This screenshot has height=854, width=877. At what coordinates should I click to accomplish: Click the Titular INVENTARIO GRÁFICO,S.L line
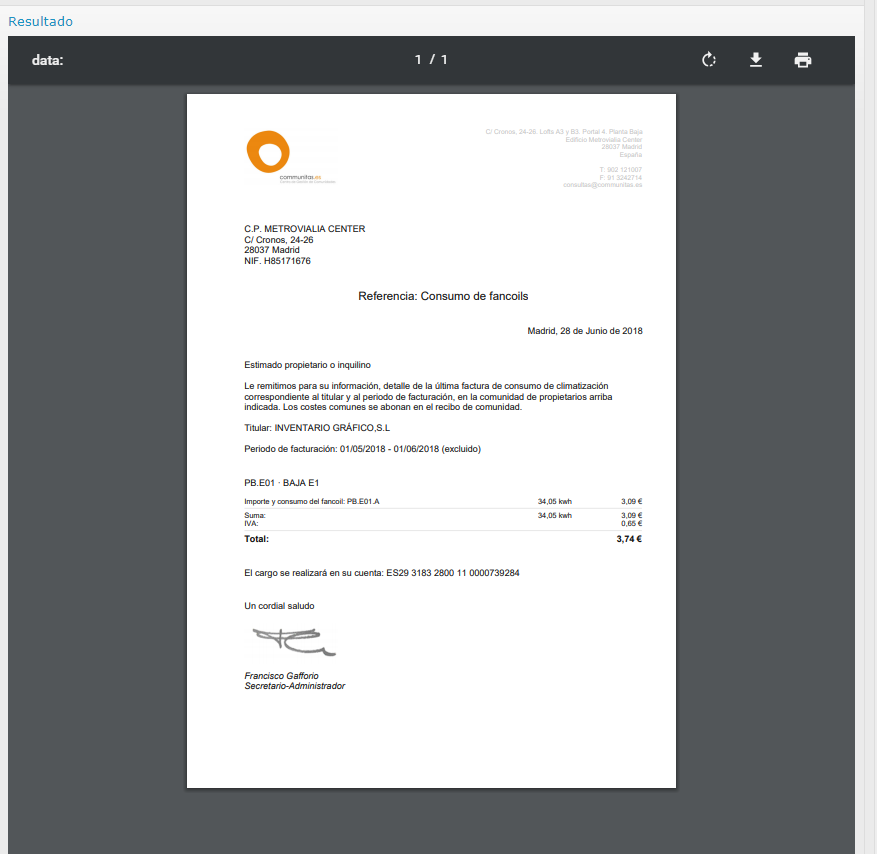[x=317, y=428]
